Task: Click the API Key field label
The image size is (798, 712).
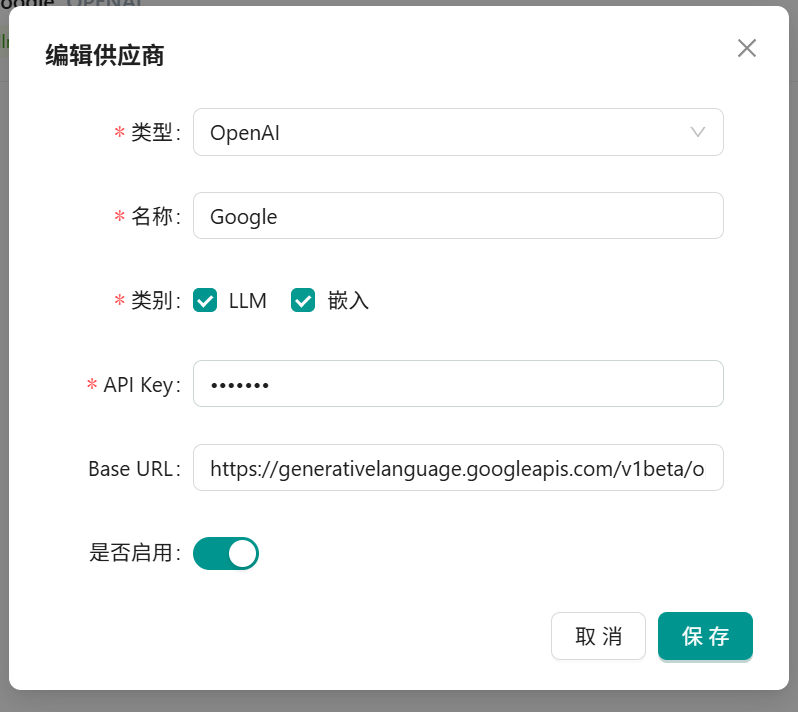Action: (138, 384)
